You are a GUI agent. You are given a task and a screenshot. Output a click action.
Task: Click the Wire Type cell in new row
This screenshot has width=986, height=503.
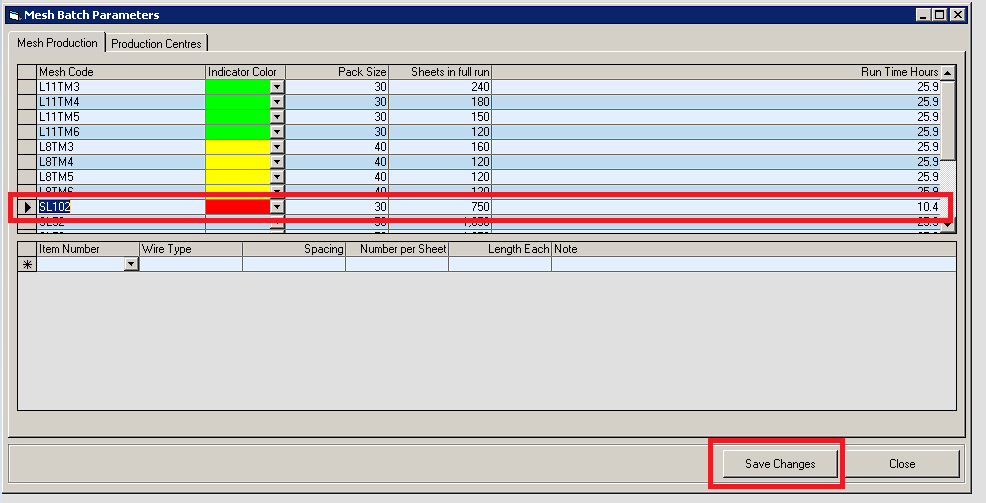[191, 265]
